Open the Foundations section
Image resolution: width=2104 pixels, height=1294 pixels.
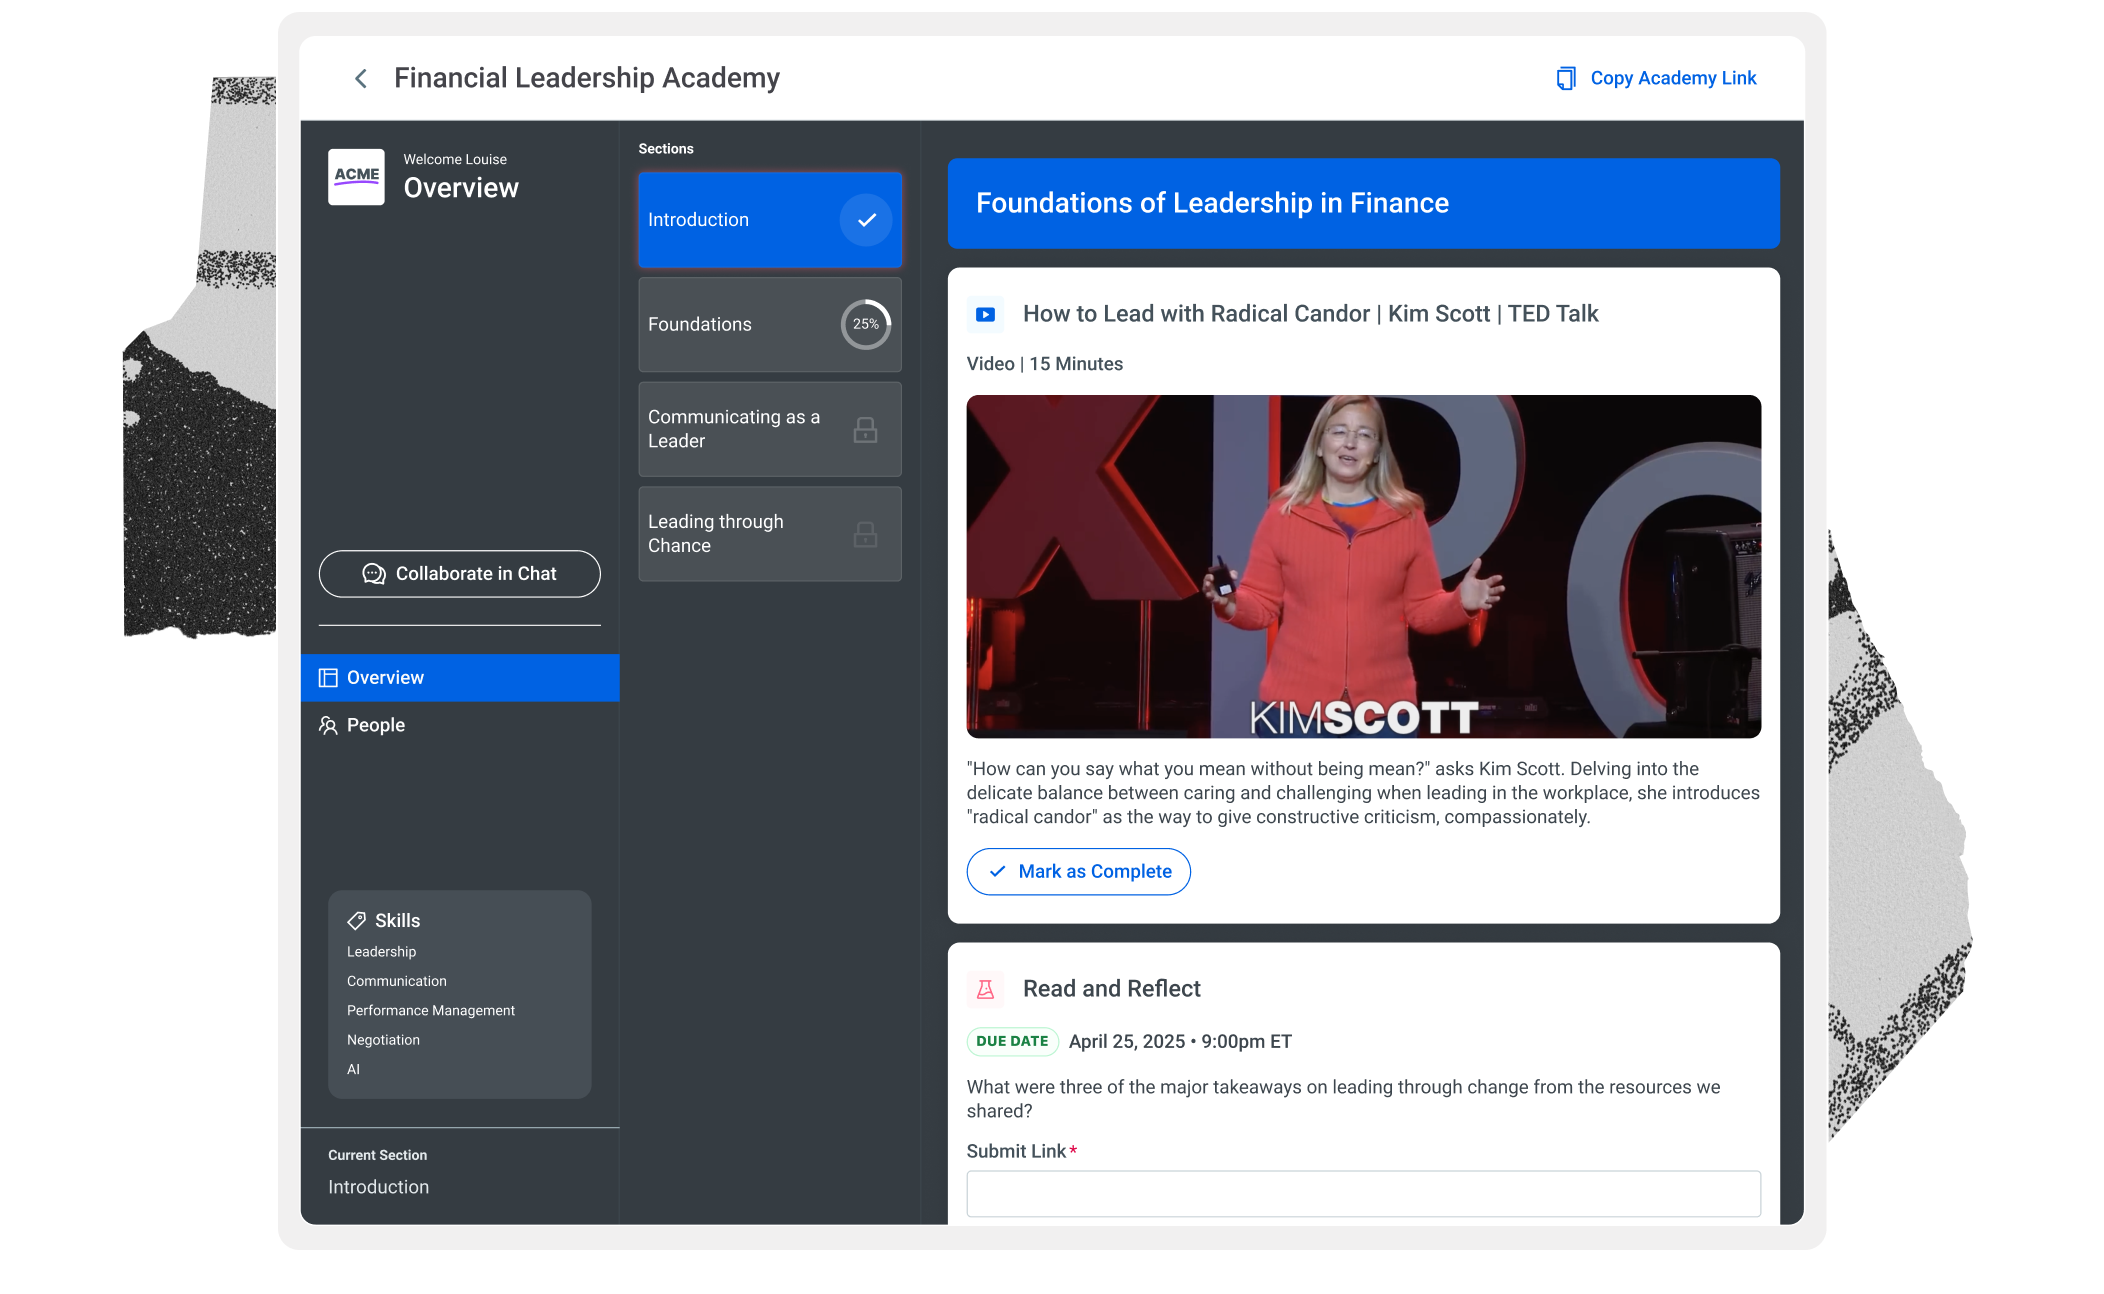click(770, 325)
